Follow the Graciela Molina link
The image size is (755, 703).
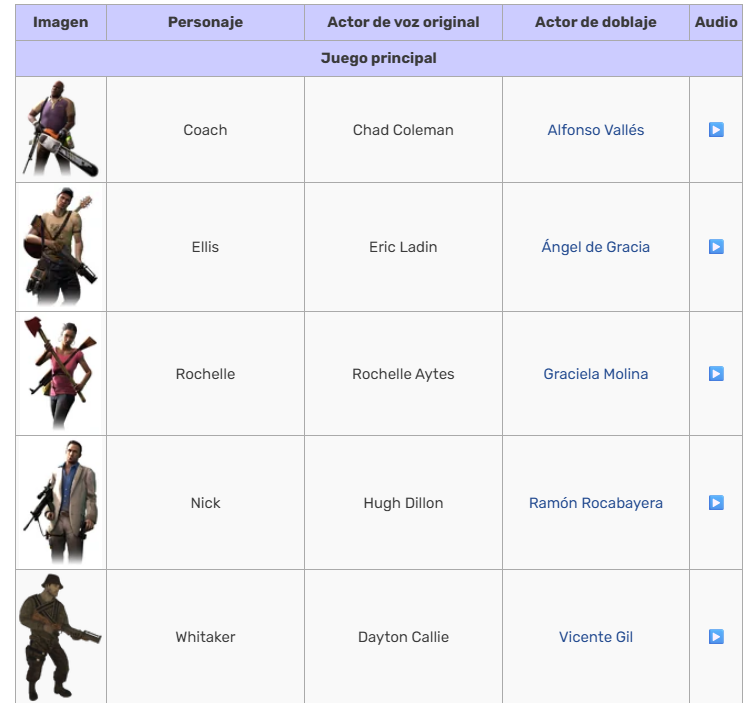pyautogui.click(x=596, y=374)
